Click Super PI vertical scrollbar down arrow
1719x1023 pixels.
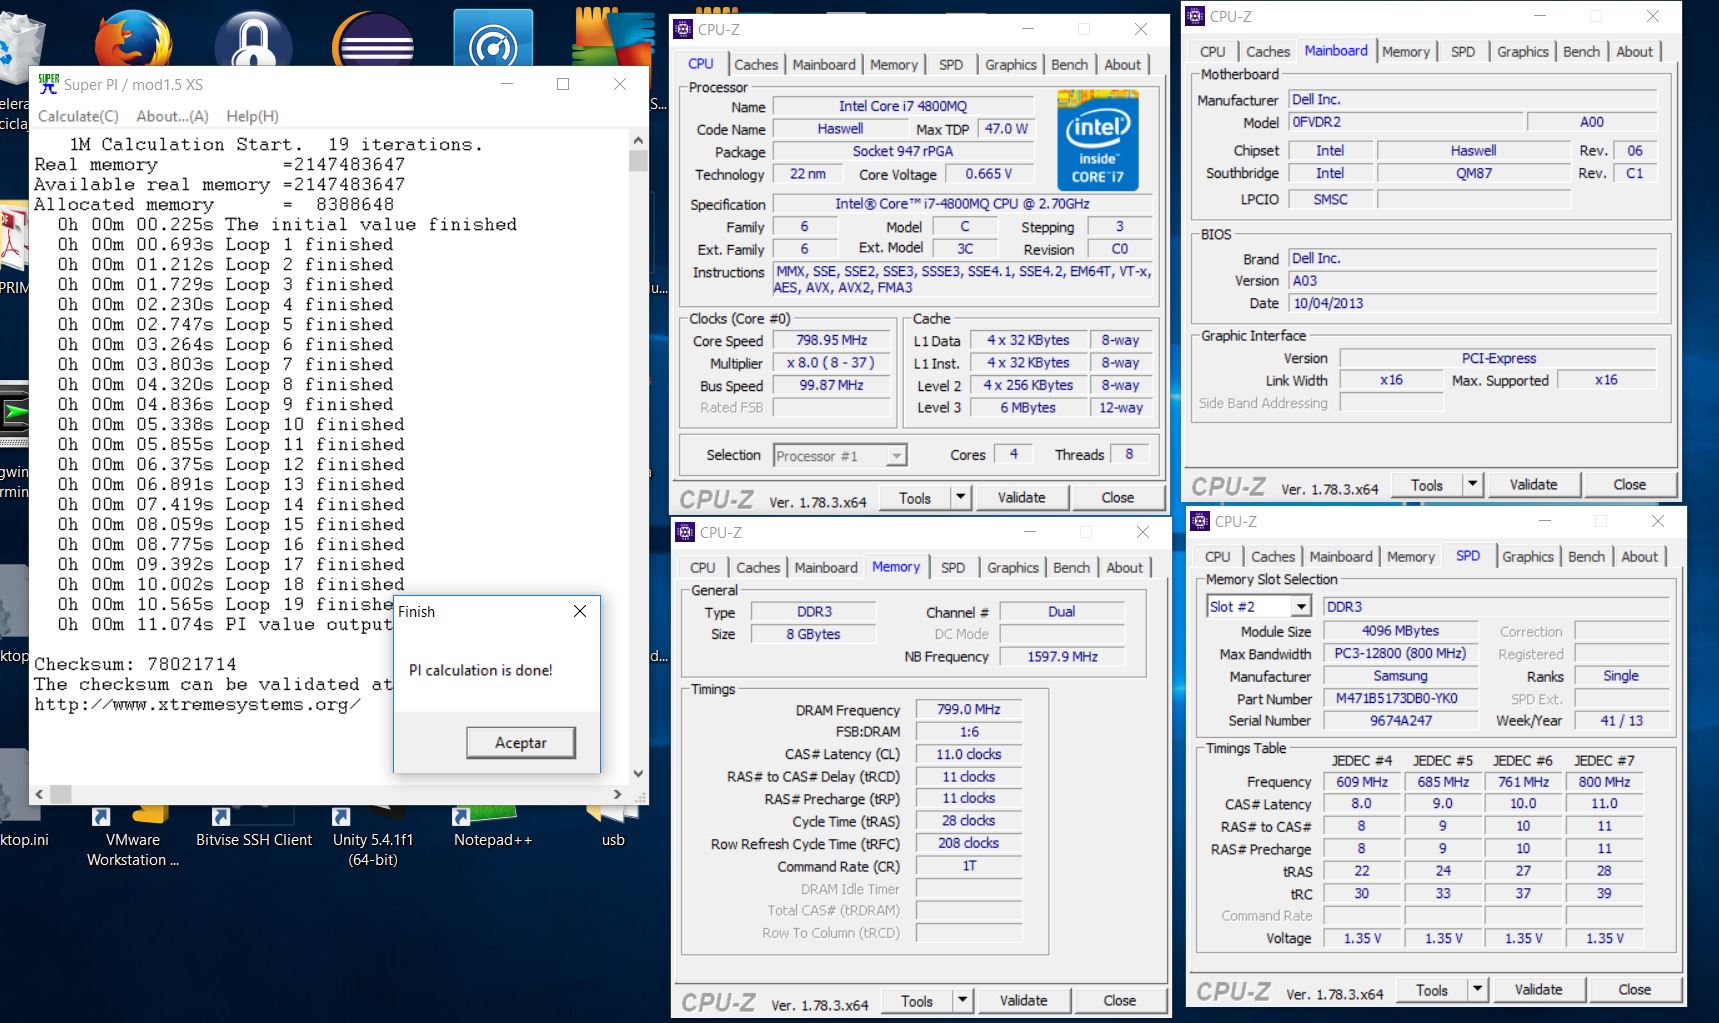tap(639, 774)
